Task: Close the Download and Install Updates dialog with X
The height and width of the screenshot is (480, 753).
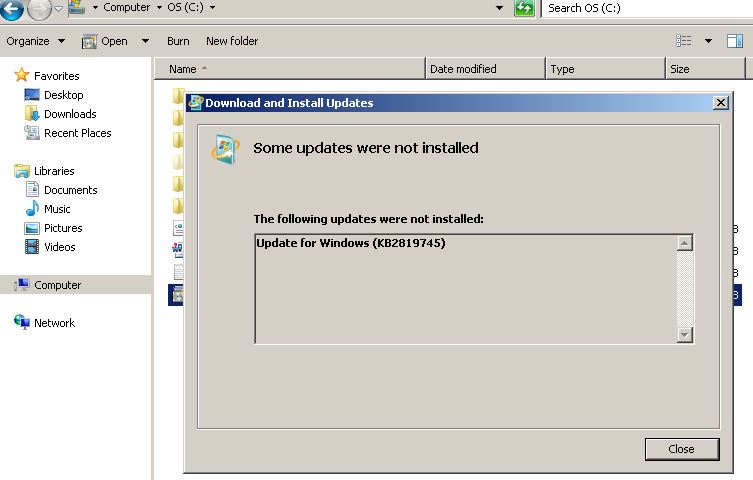Action: pyautogui.click(x=720, y=103)
